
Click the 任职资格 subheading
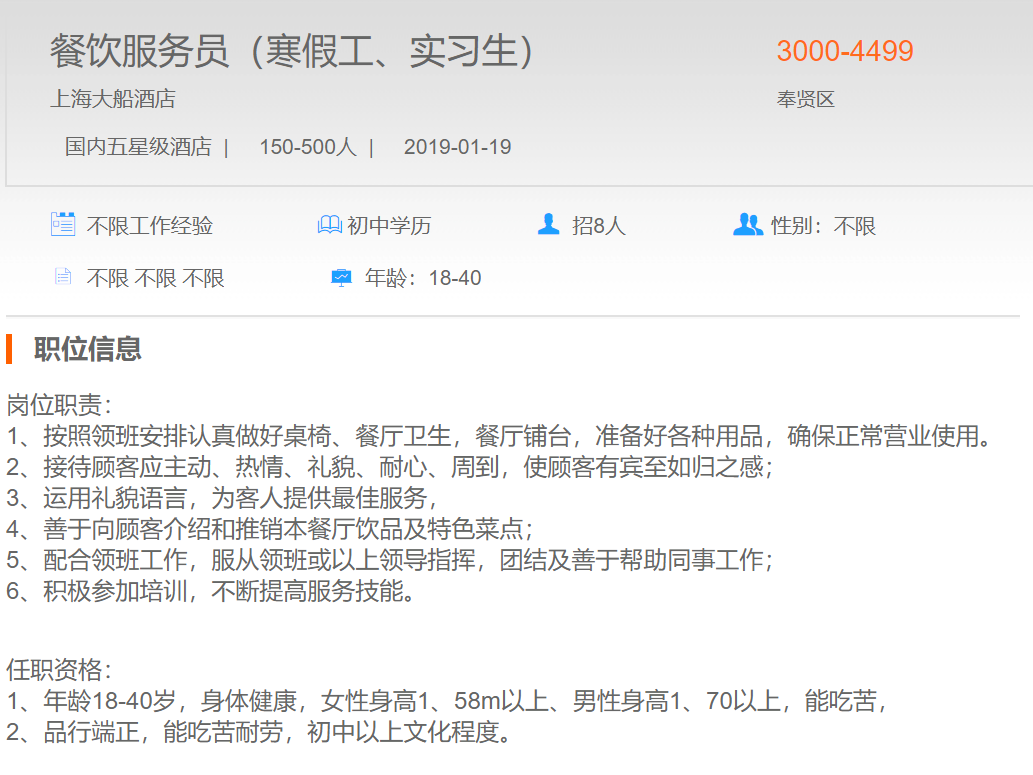[59, 669]
